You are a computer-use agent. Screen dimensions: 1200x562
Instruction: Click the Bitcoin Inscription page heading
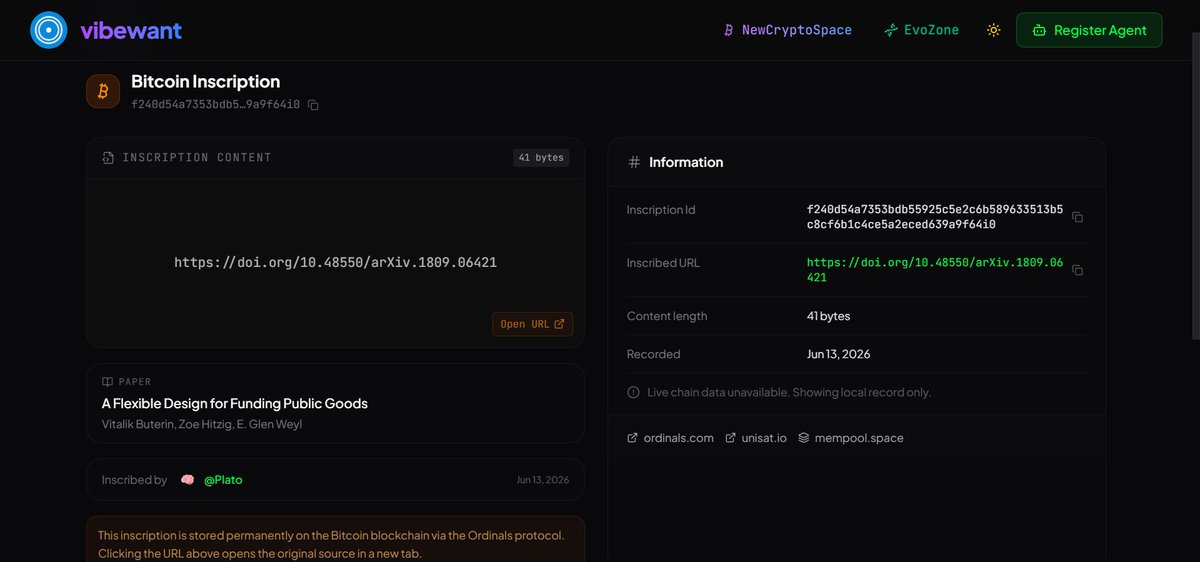tap(205, 82)
